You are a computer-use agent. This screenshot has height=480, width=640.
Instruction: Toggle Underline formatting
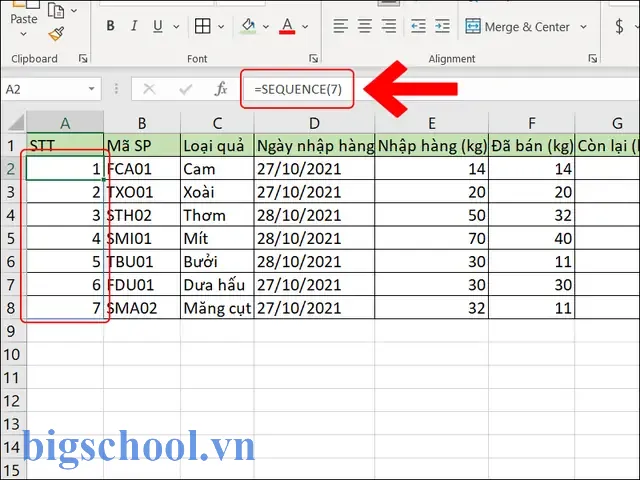[x=158, y=26]
